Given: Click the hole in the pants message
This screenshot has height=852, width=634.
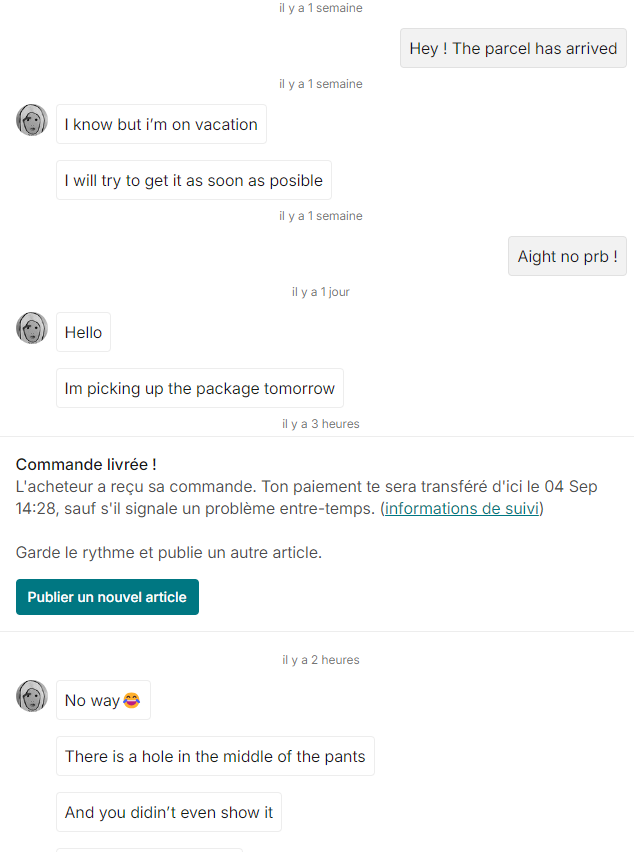Looking at the screenshot, I should [215, 756].
